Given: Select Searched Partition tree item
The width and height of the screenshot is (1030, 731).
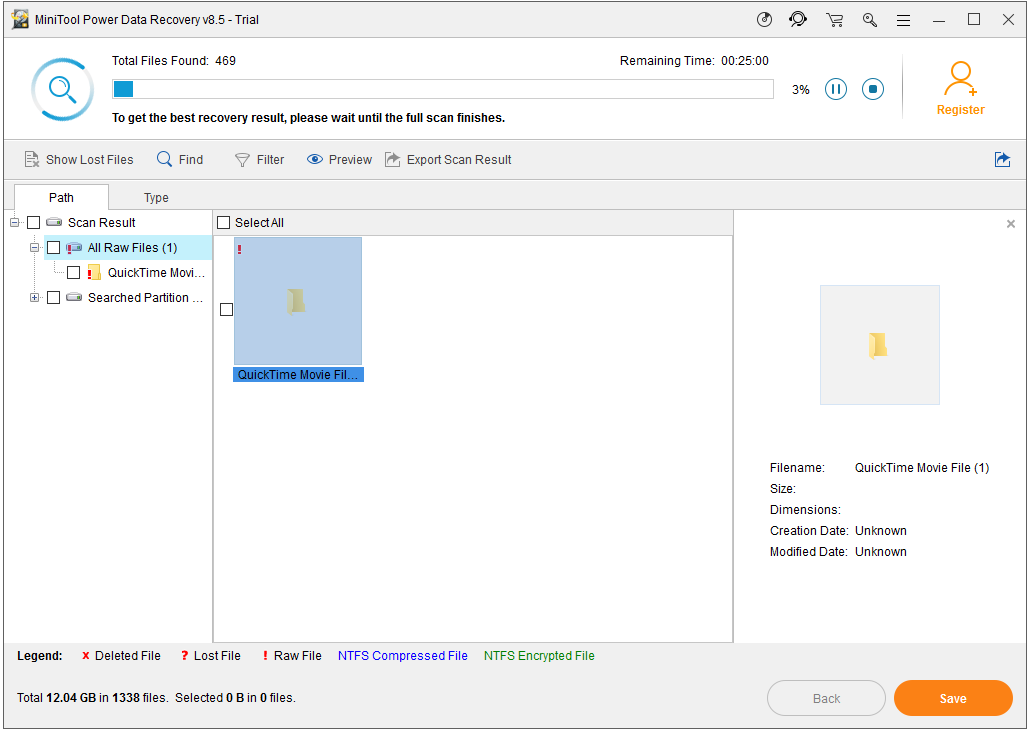Looking at the screenshot, I should (x=145, y=298).
